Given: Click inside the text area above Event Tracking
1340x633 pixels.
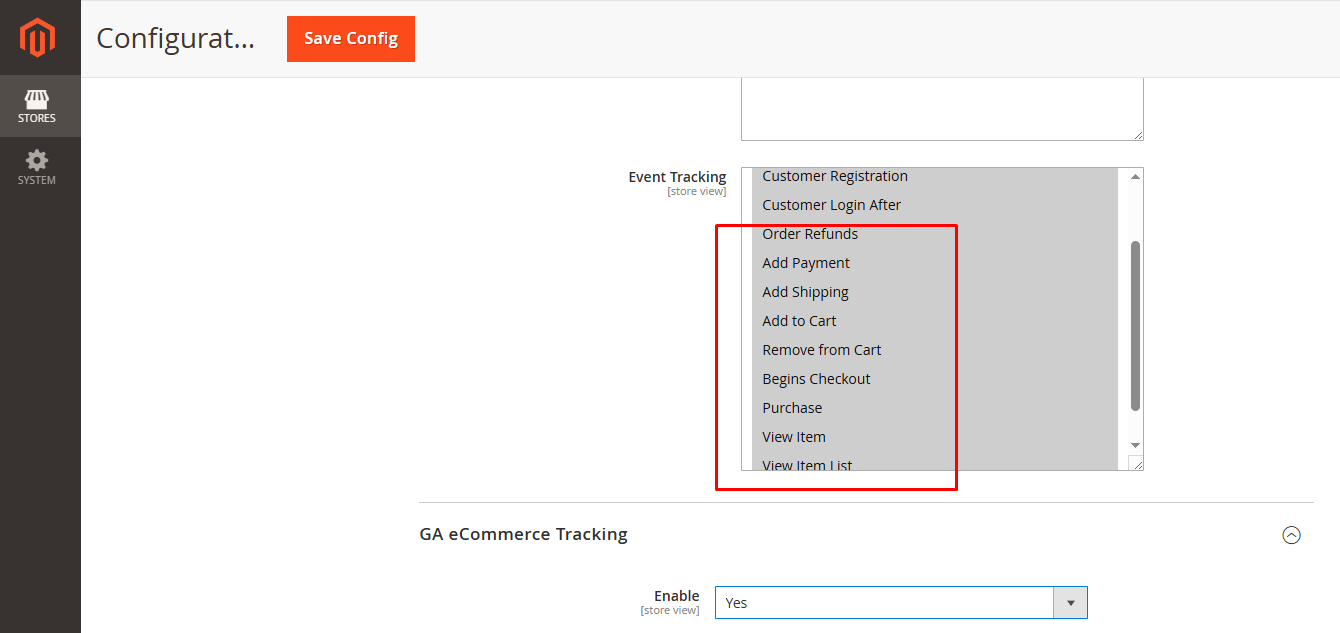Looking at the screenshot, I should click(941, 108).
